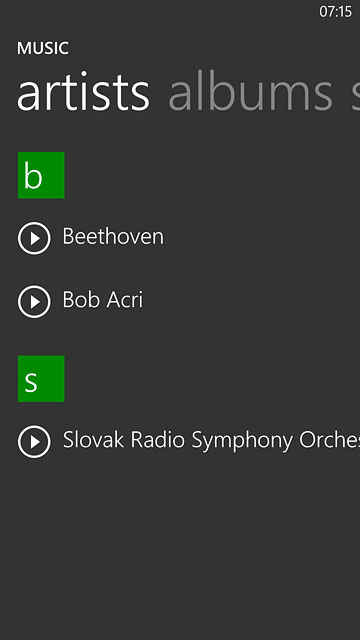Tap the MUSIC app title
Image resolution: width=360 pixels, height=640 pixels.
pyautogui.click(x=43, y=48)
